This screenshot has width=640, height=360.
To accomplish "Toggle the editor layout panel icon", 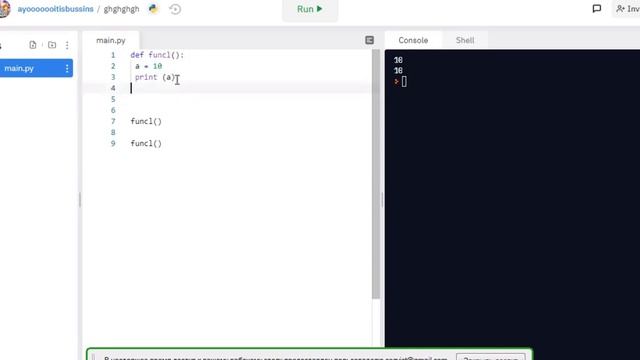I will click(x=369, y=40).
